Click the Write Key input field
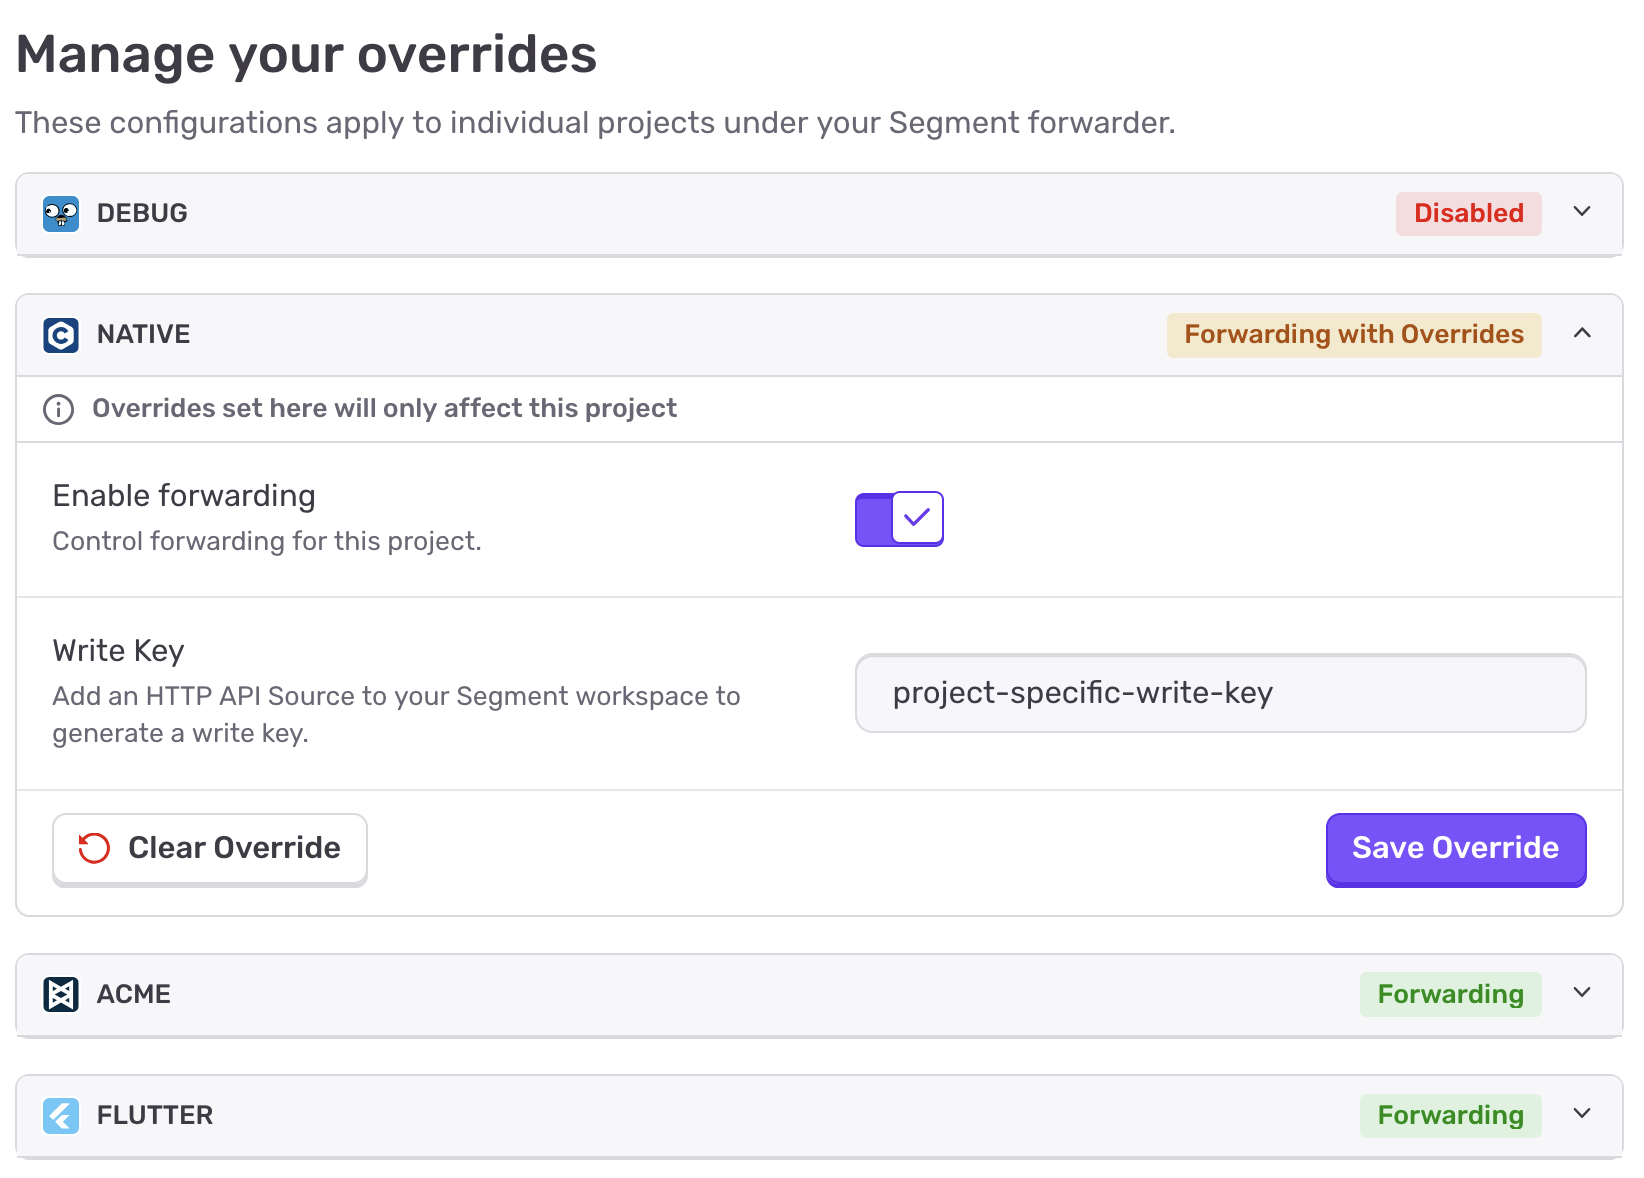Viewport: 1644px width, 1178px height. click(x=1220, y=693)
